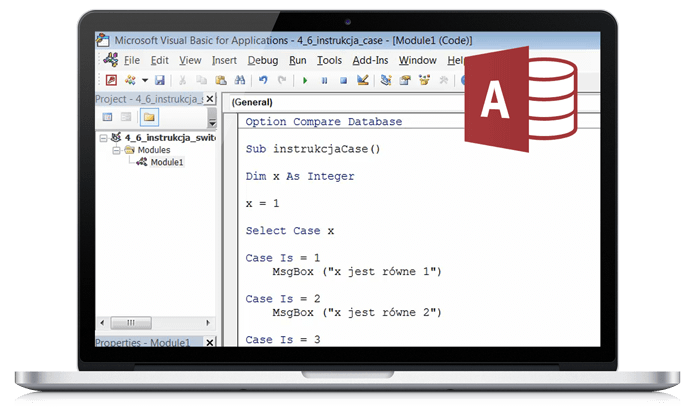This screenshot has height=411, width=695.
Task: Open the Debug menu
Action: pyautogui.click(x=262, y=60)
